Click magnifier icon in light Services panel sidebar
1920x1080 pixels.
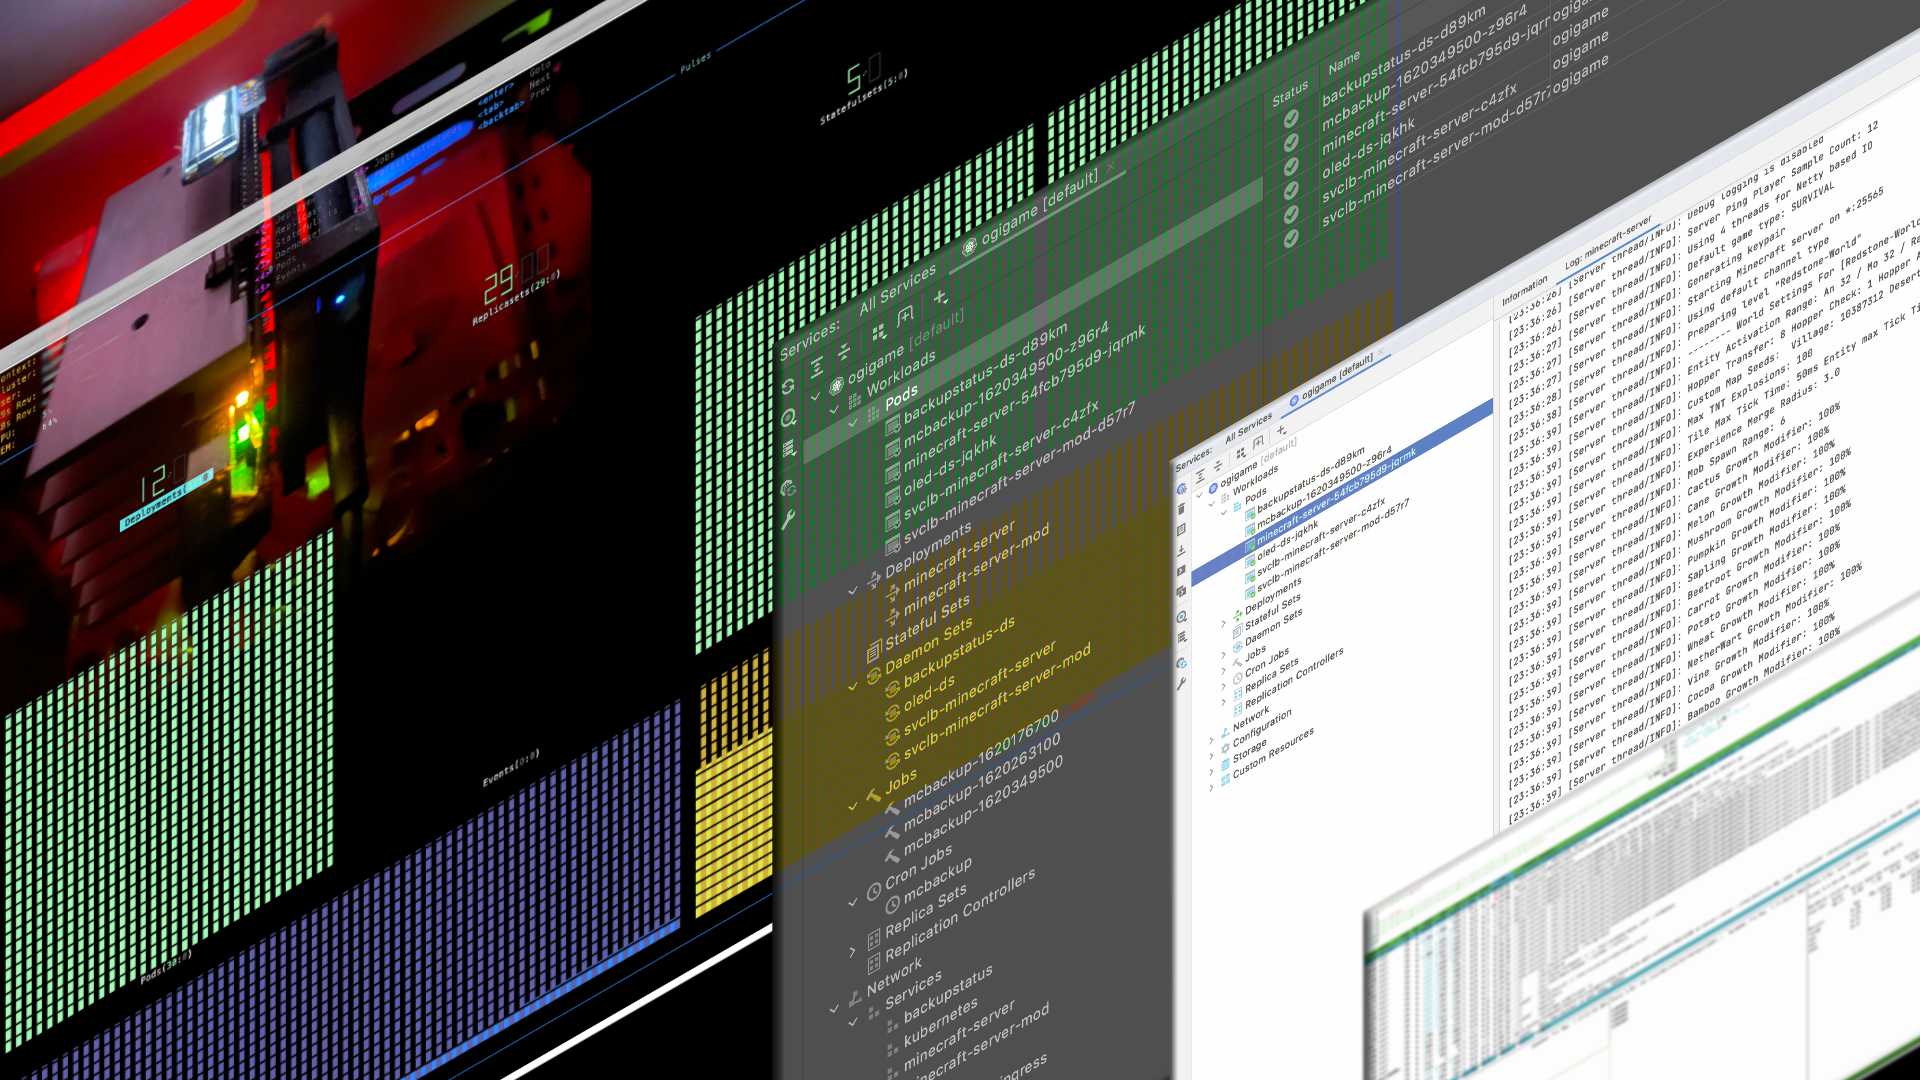(1181, 617)
